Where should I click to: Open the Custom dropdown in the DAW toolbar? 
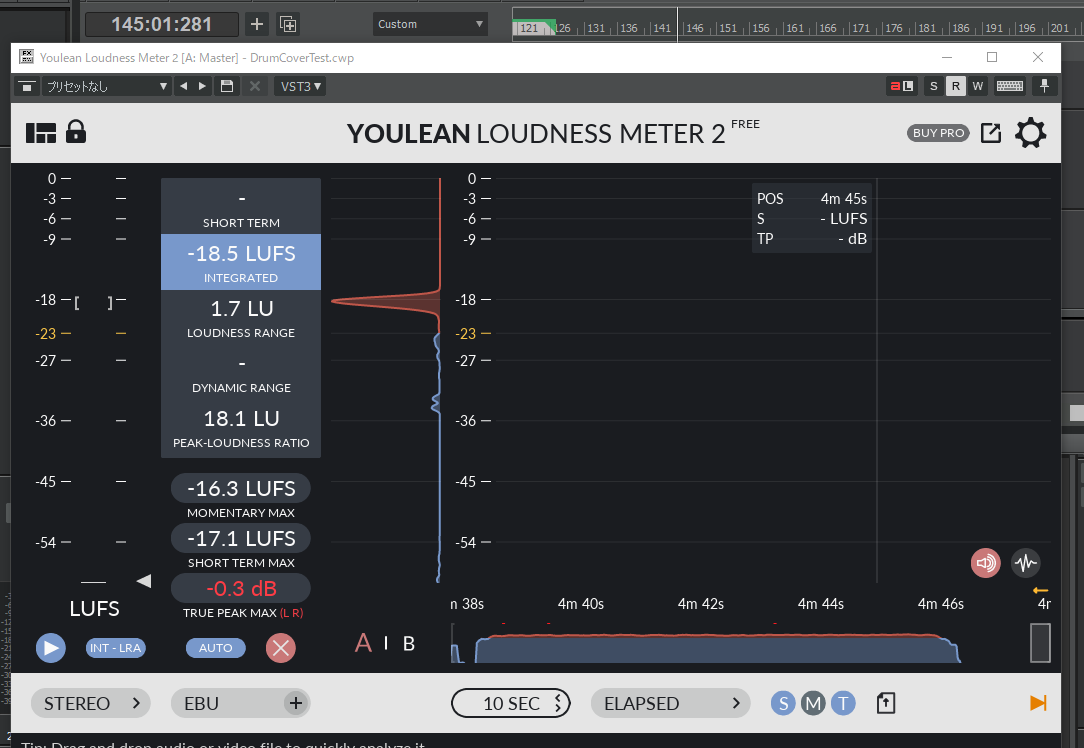click(x=430, y=24)
